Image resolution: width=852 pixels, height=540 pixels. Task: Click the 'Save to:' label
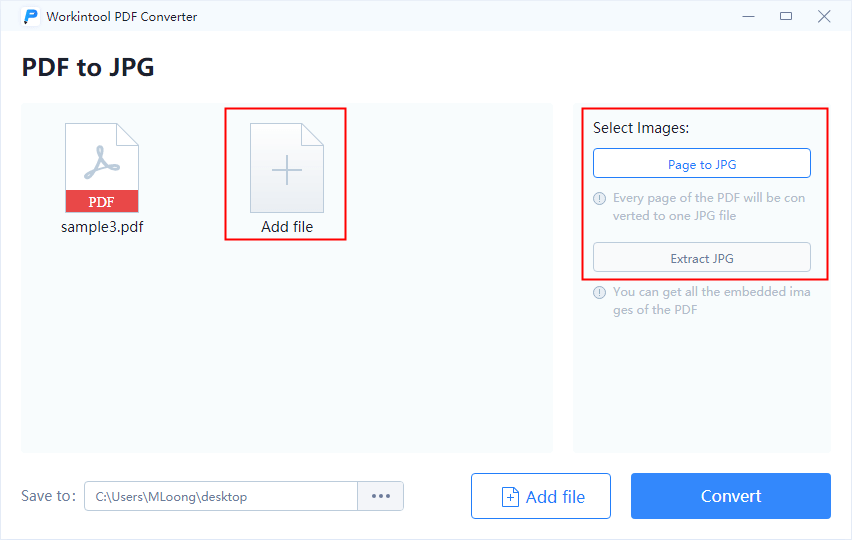(48, 496)
